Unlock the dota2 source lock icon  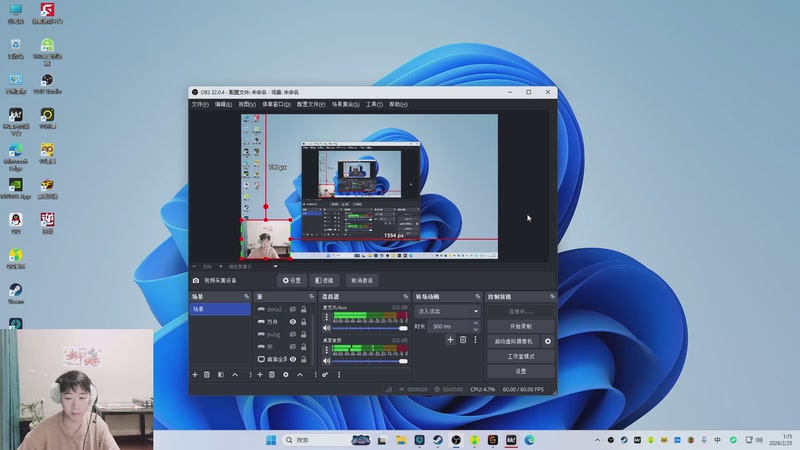click(x=304, y=309)
